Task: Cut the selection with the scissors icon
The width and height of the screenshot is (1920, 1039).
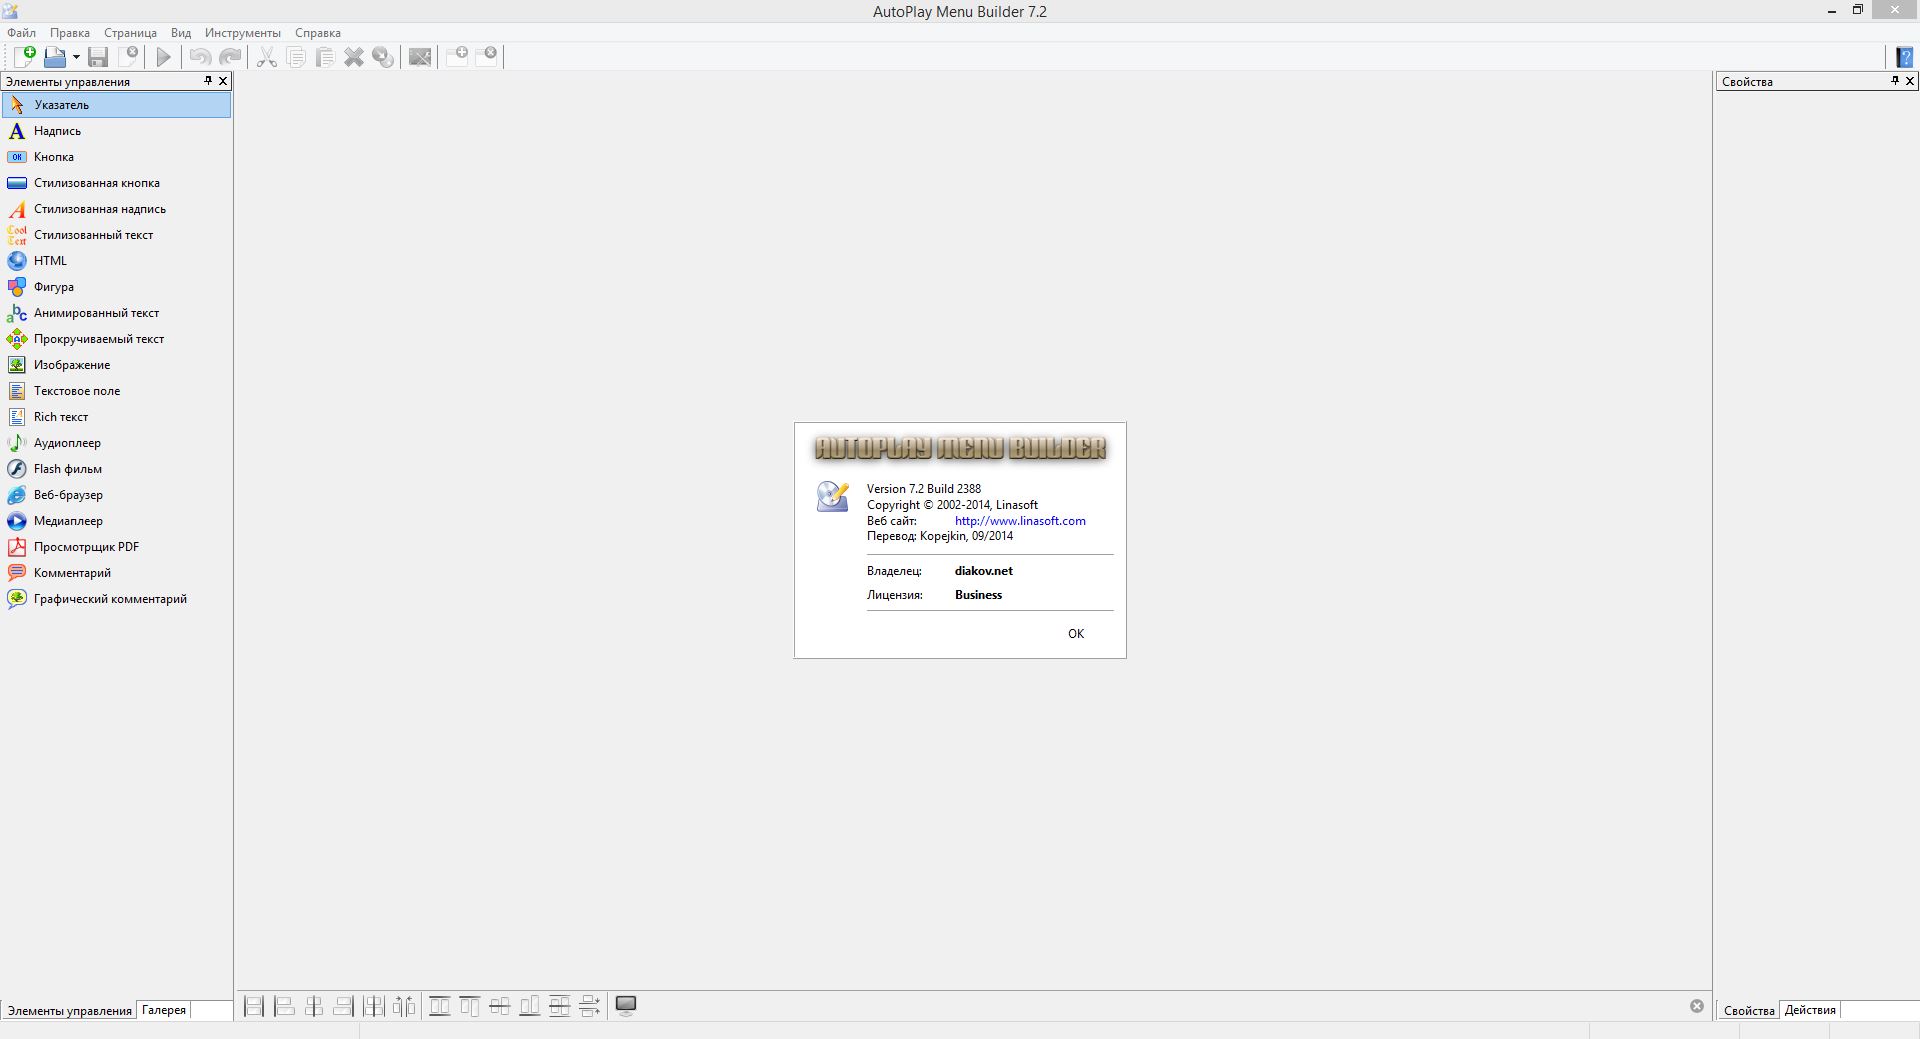Action: (x=267, y=57)
